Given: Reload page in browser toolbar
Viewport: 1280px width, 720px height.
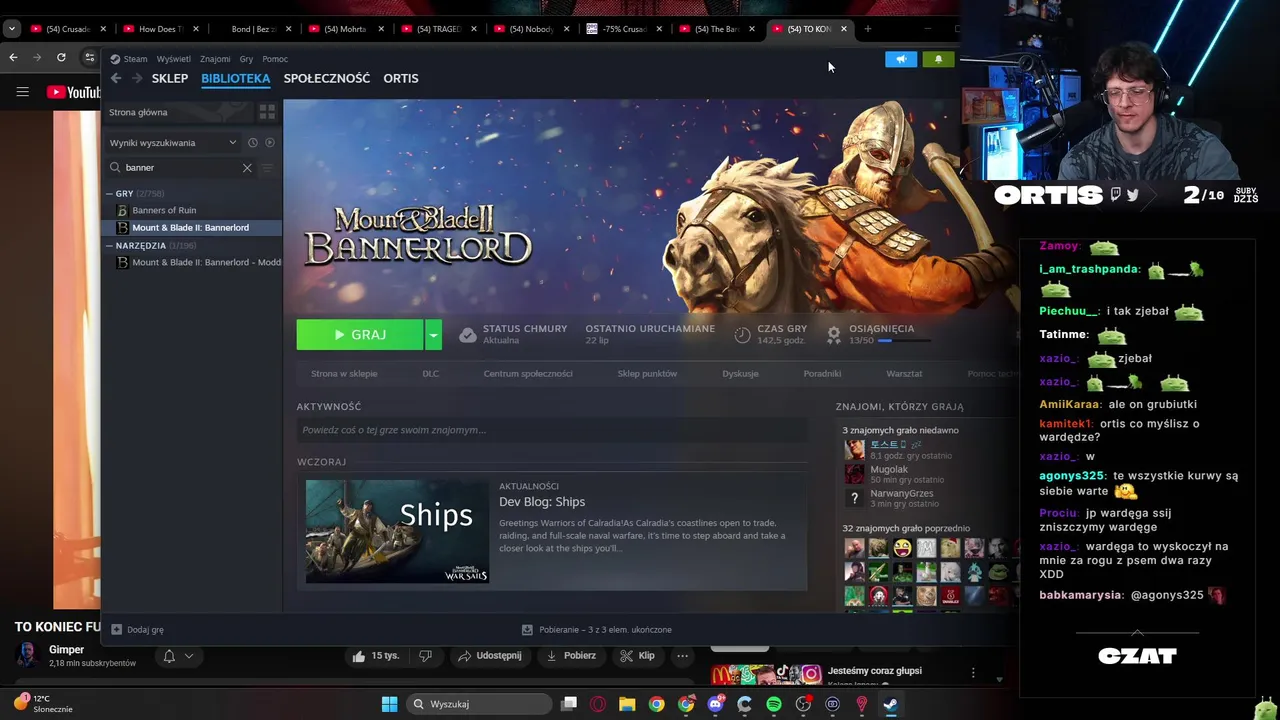Looking at the screenshot, I should pos(61,58).
